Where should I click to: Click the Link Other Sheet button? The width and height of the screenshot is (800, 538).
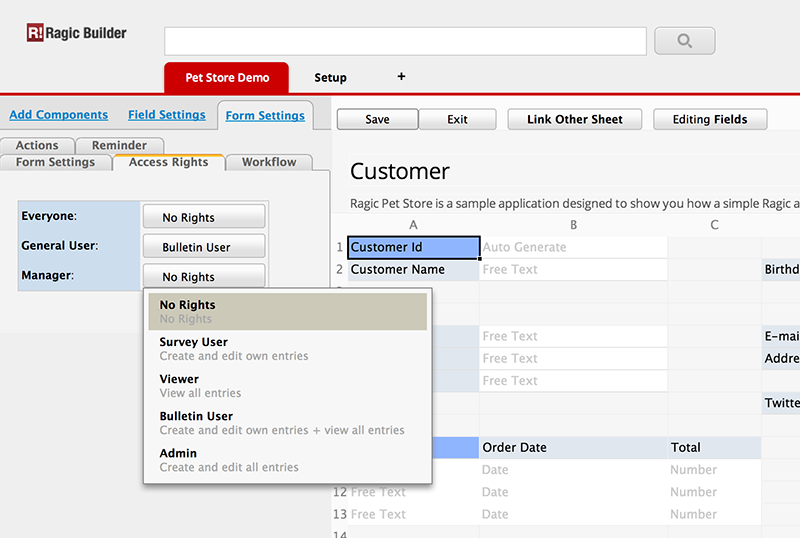(574, 119)
